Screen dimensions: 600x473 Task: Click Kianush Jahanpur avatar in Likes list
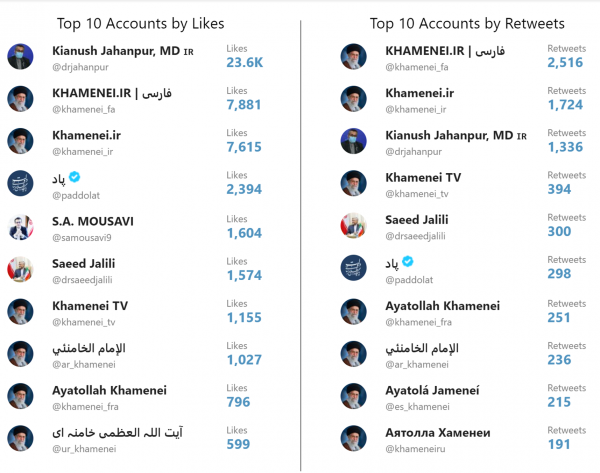click(20, 57)
